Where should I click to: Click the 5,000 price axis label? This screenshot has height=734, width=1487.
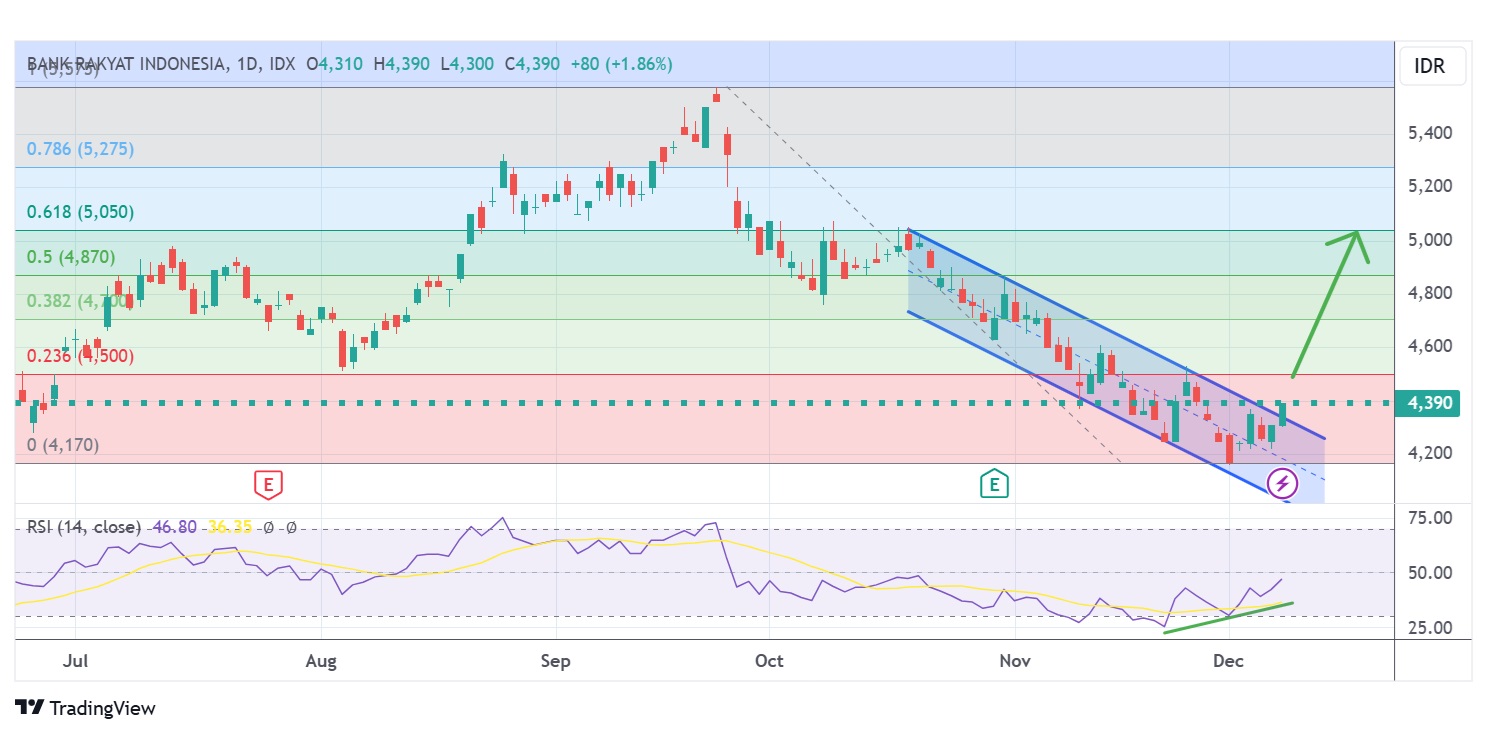pos(1430,240)
